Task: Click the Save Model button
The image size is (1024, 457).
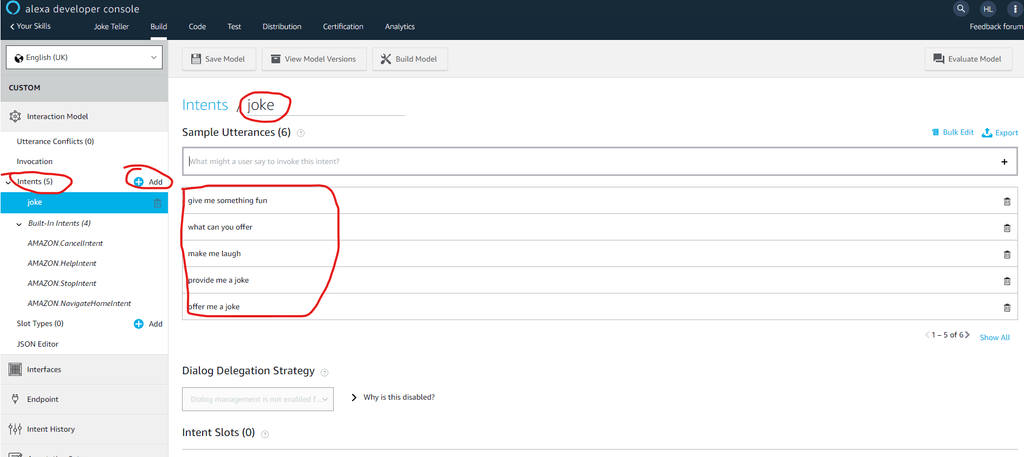Action: click(217, 59)
